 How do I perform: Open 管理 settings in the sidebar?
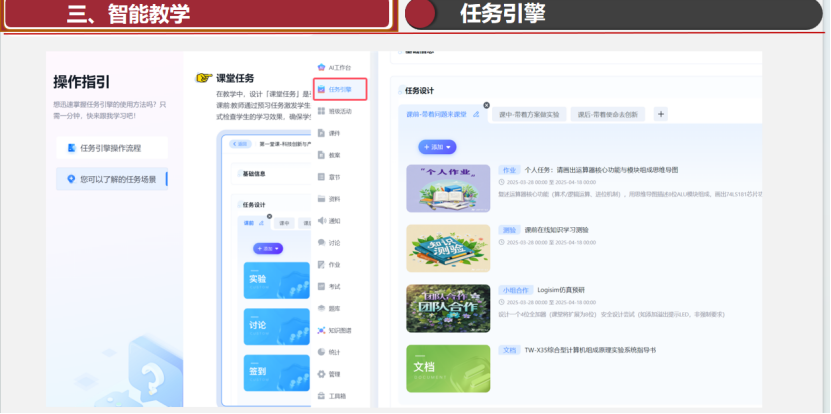[333, 374]
